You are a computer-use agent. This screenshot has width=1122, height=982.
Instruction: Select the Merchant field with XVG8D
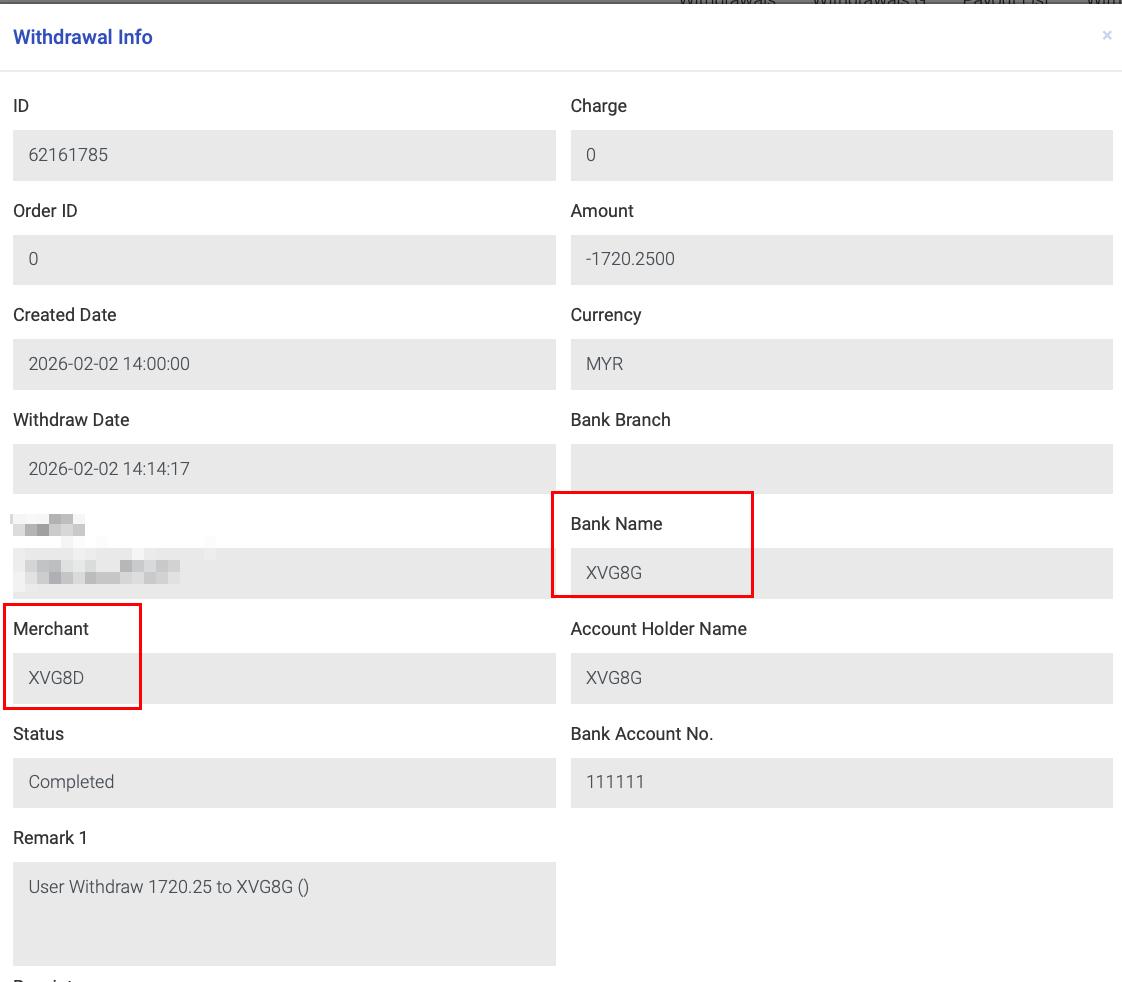[284, 678]
